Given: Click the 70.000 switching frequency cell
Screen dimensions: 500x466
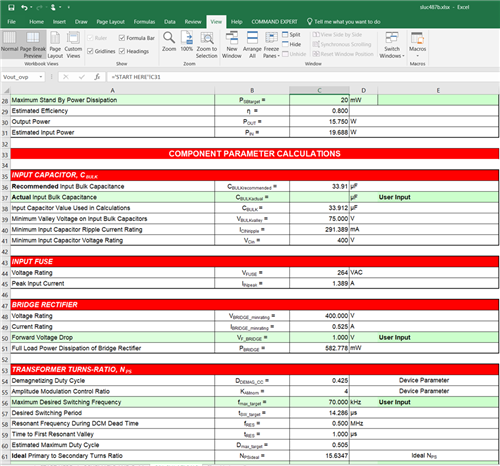Looking at the screenshot, I should pos(319,402).
